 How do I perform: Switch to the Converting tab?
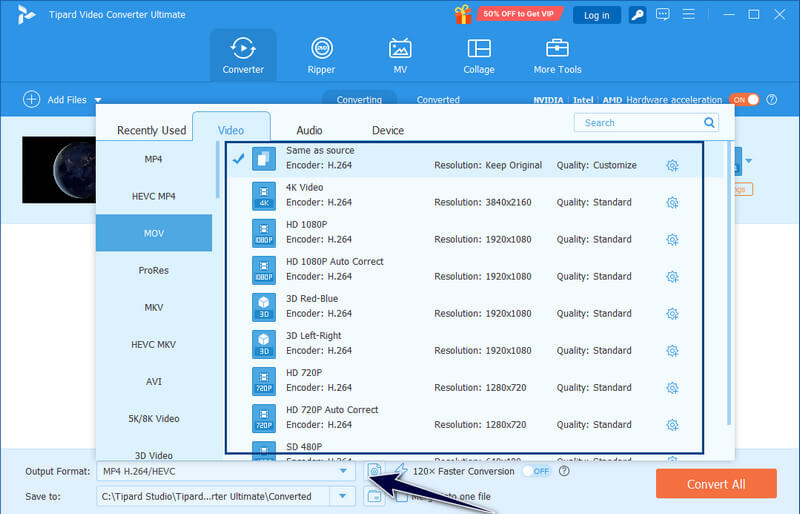[359, 98]
